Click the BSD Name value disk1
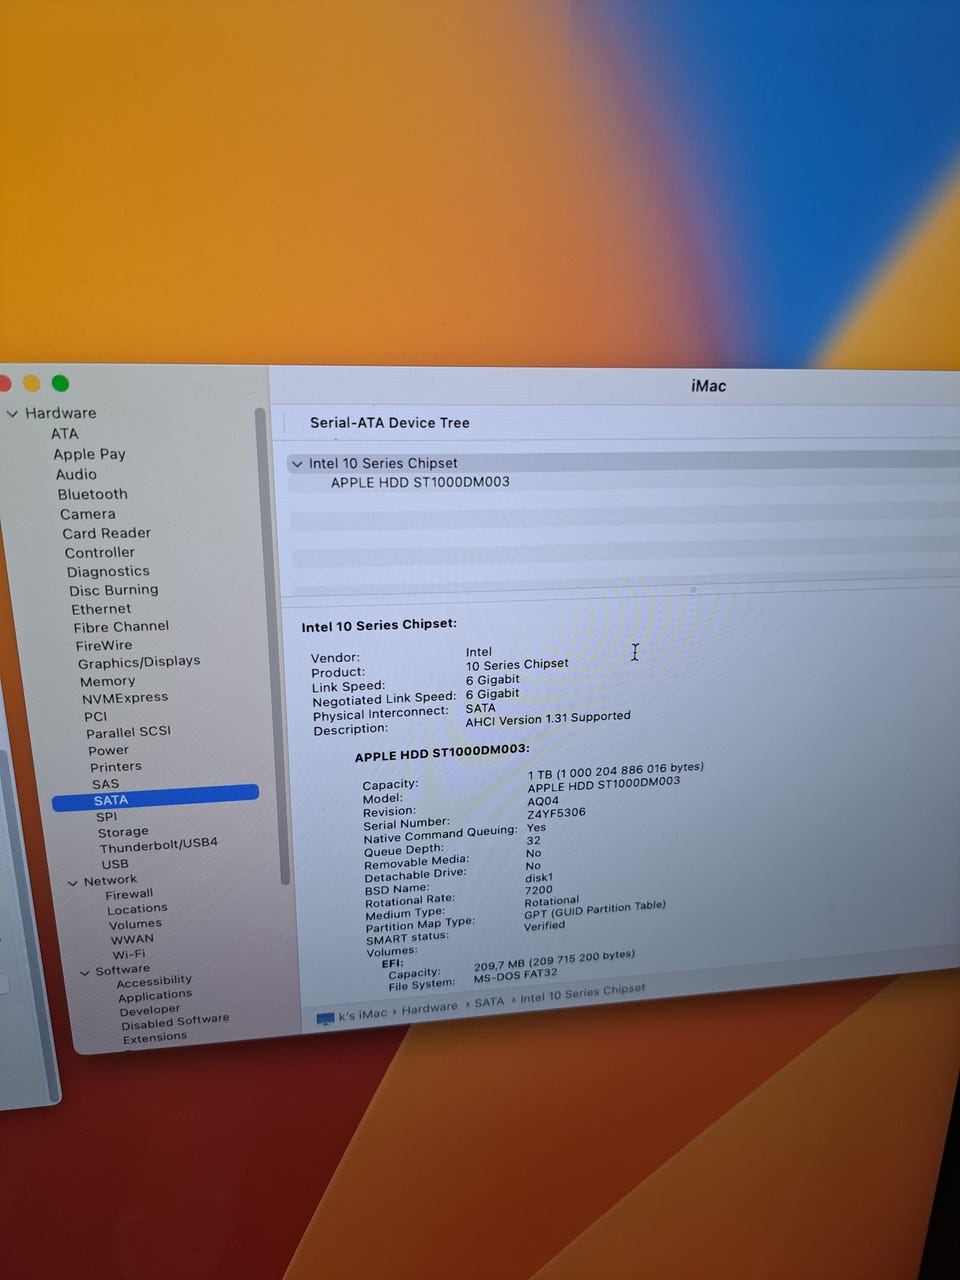Viewport: 960px width, 1280px height. tap(539, 878)
